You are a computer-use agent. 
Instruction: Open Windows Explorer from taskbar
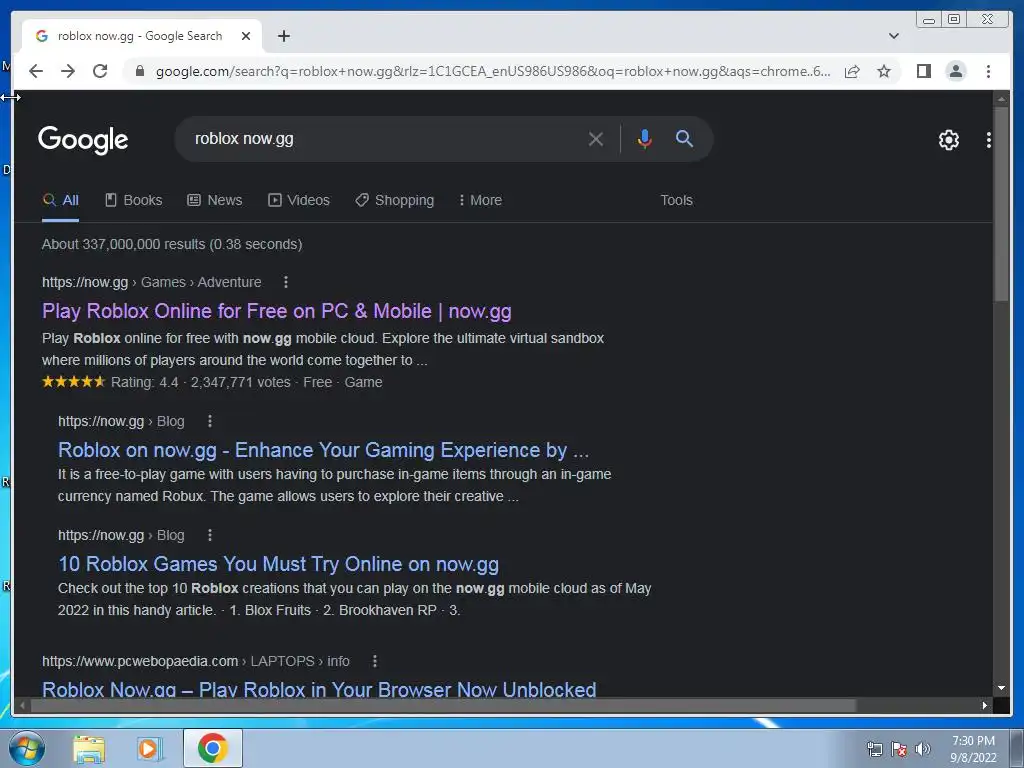click(89, 749)
